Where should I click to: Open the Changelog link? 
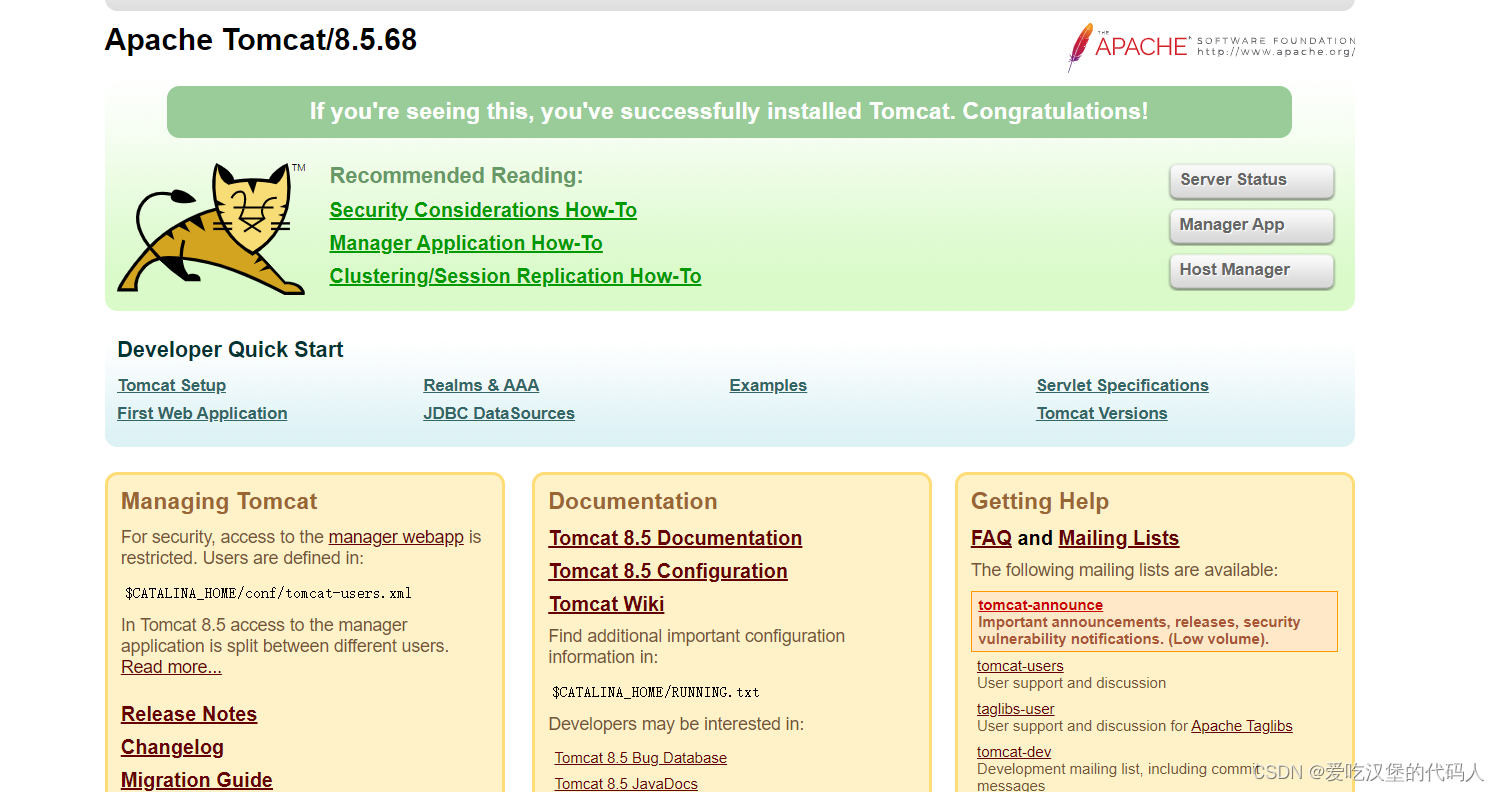pyautogui.click(x=172, y=747)
